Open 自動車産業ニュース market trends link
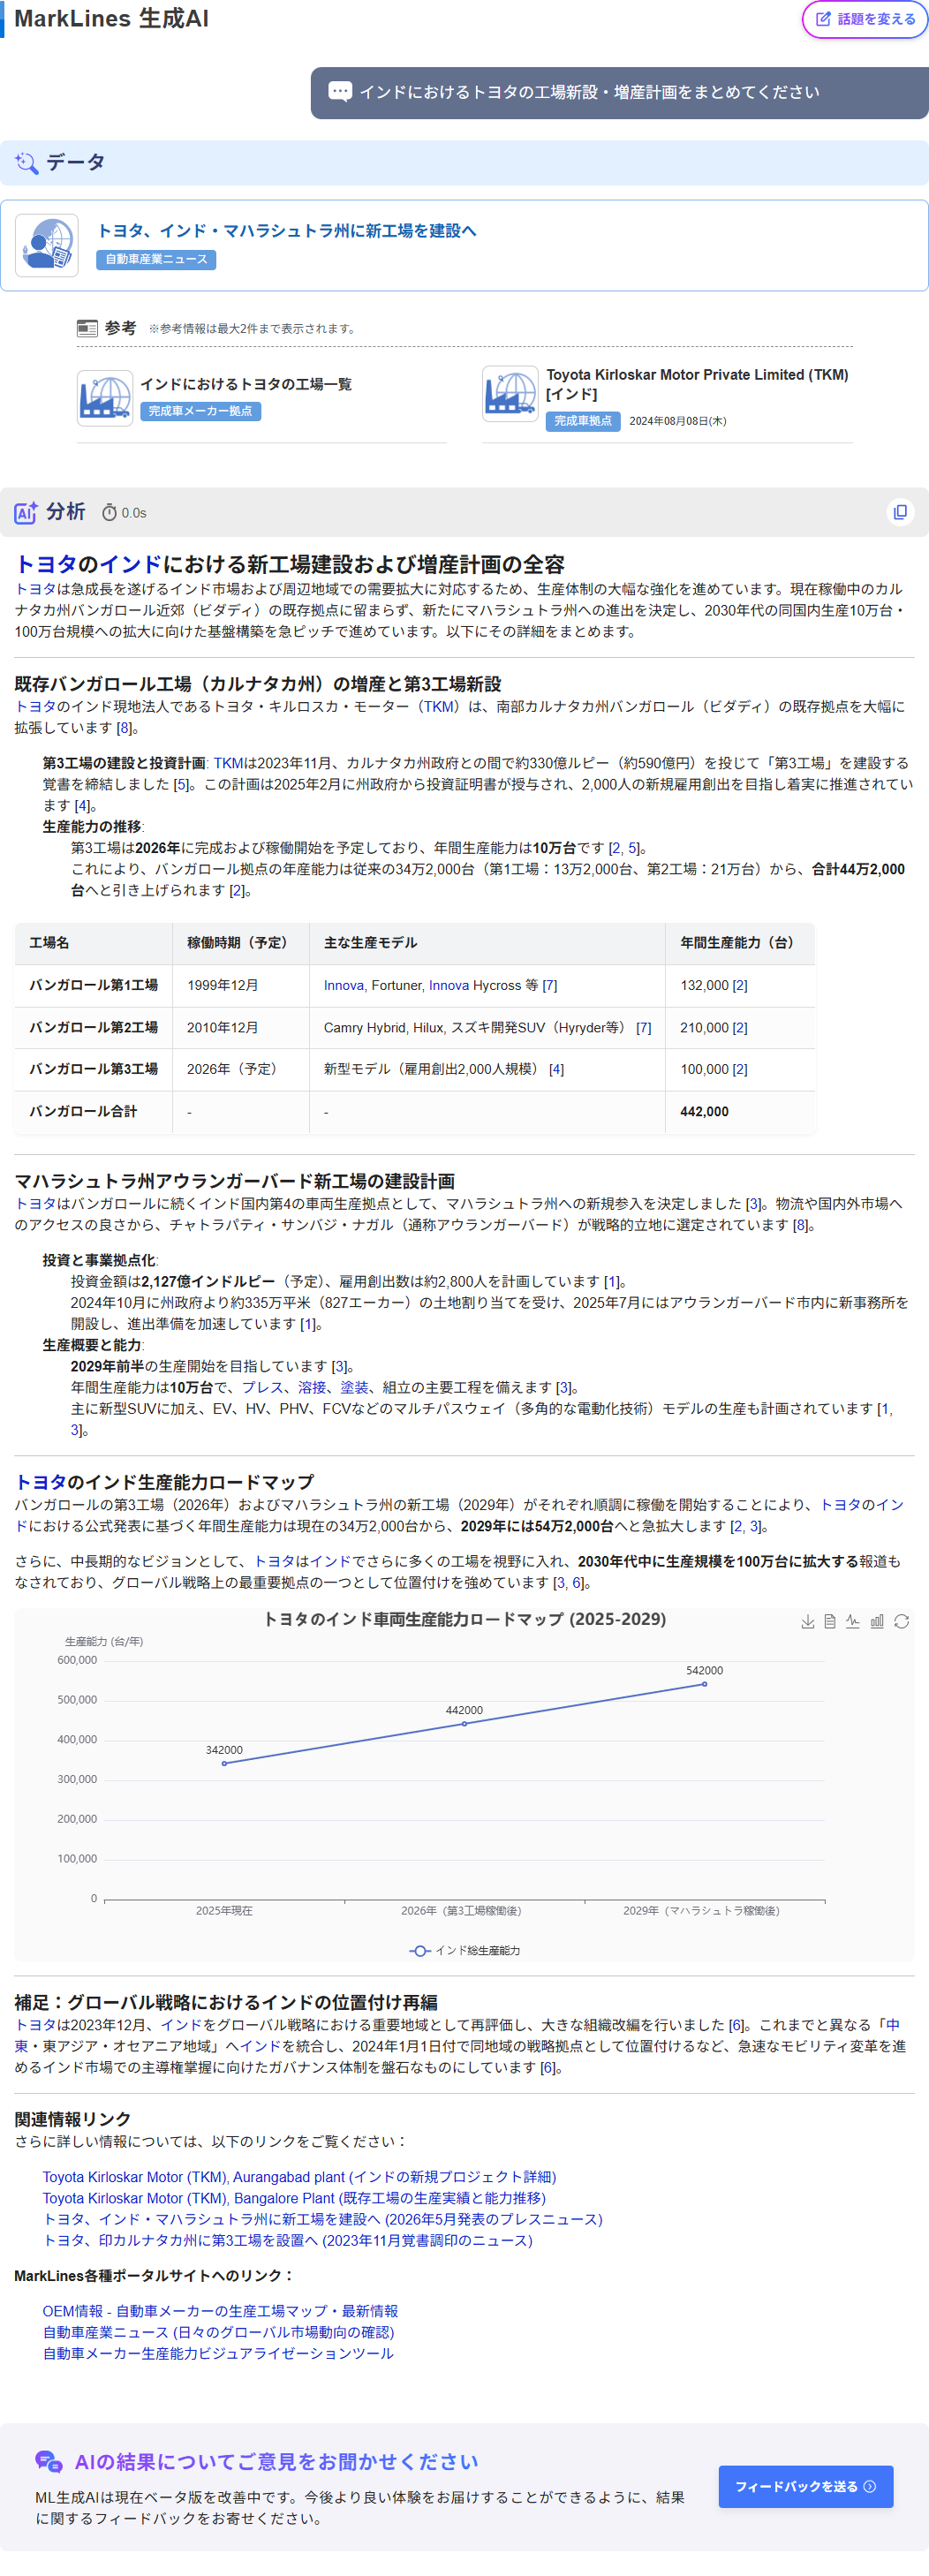 218,2331
